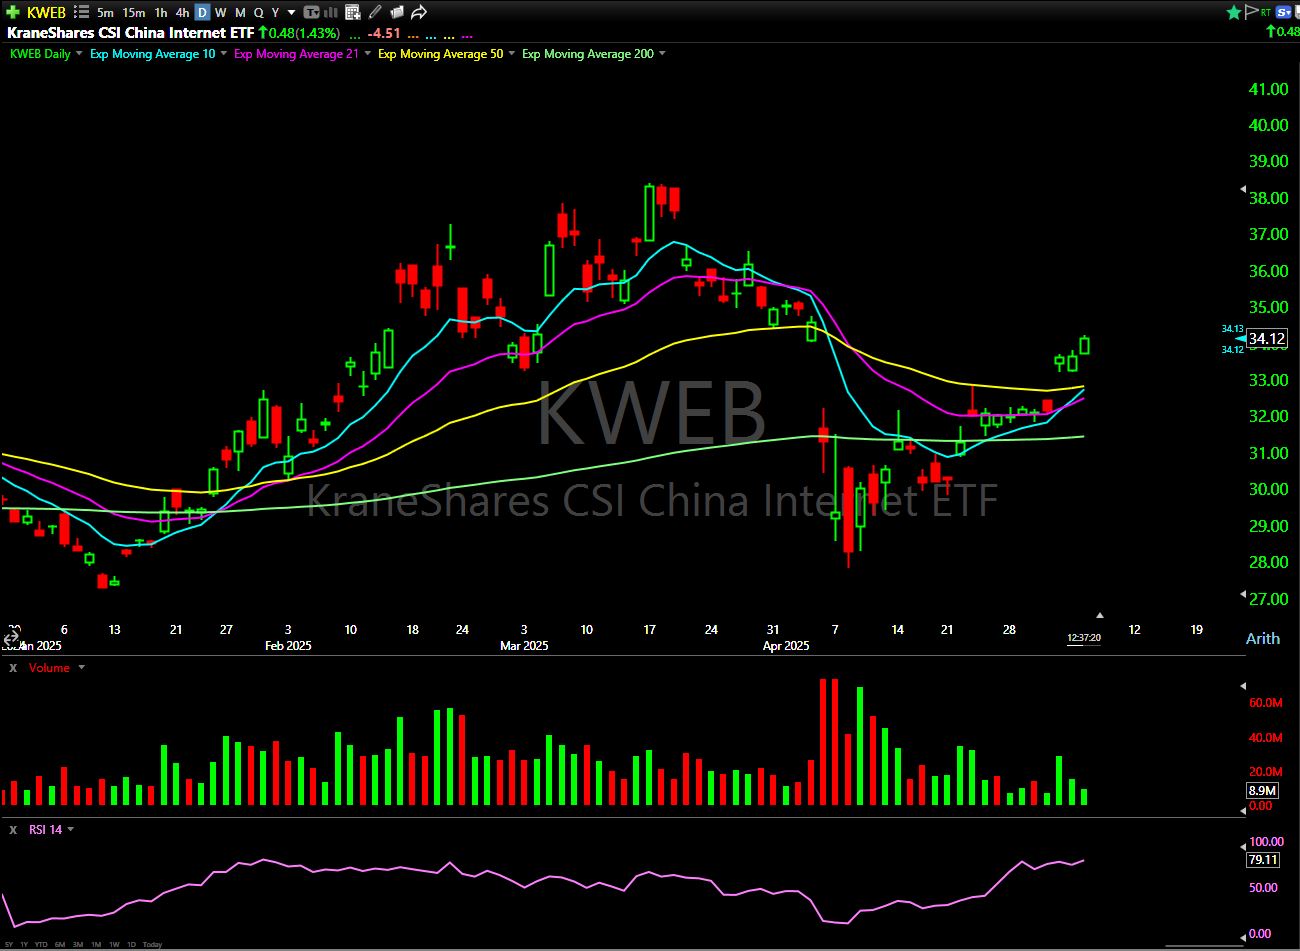
Task: Set chart range to 1D
Action: (131, 944)
